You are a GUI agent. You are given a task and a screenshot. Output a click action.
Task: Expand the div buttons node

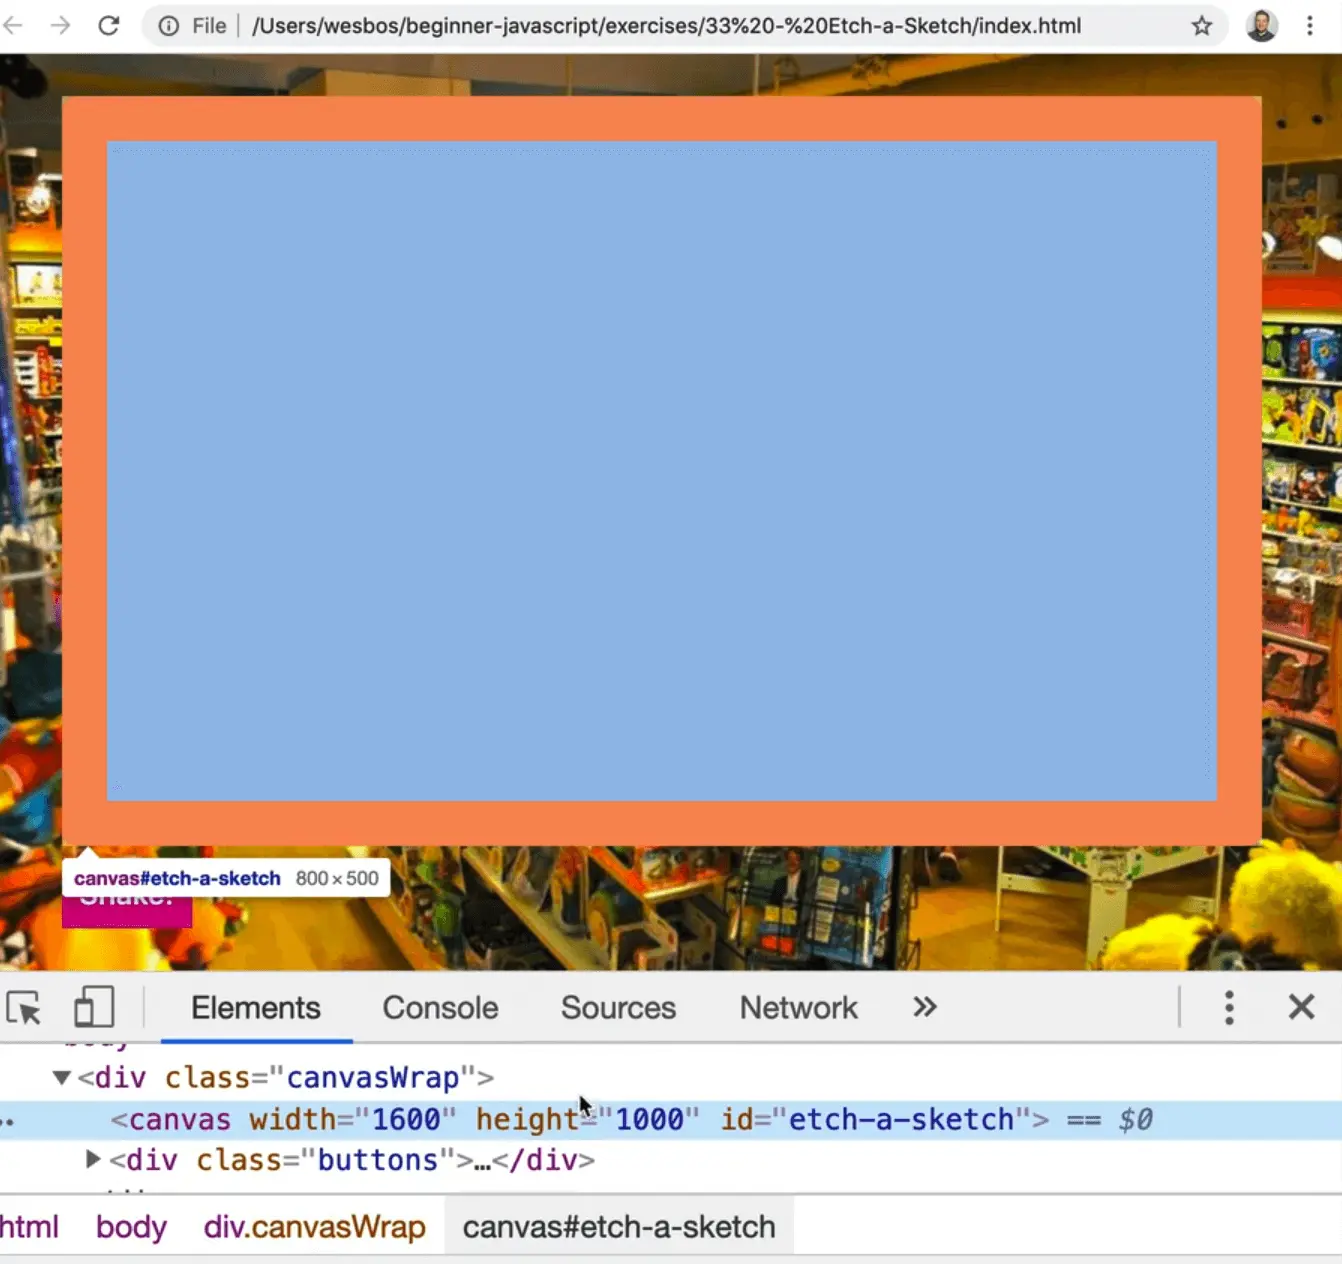point(93,1160)
